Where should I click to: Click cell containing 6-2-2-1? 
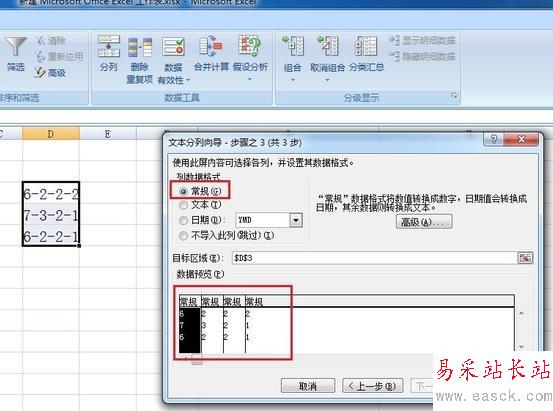[x=51, y=236]
